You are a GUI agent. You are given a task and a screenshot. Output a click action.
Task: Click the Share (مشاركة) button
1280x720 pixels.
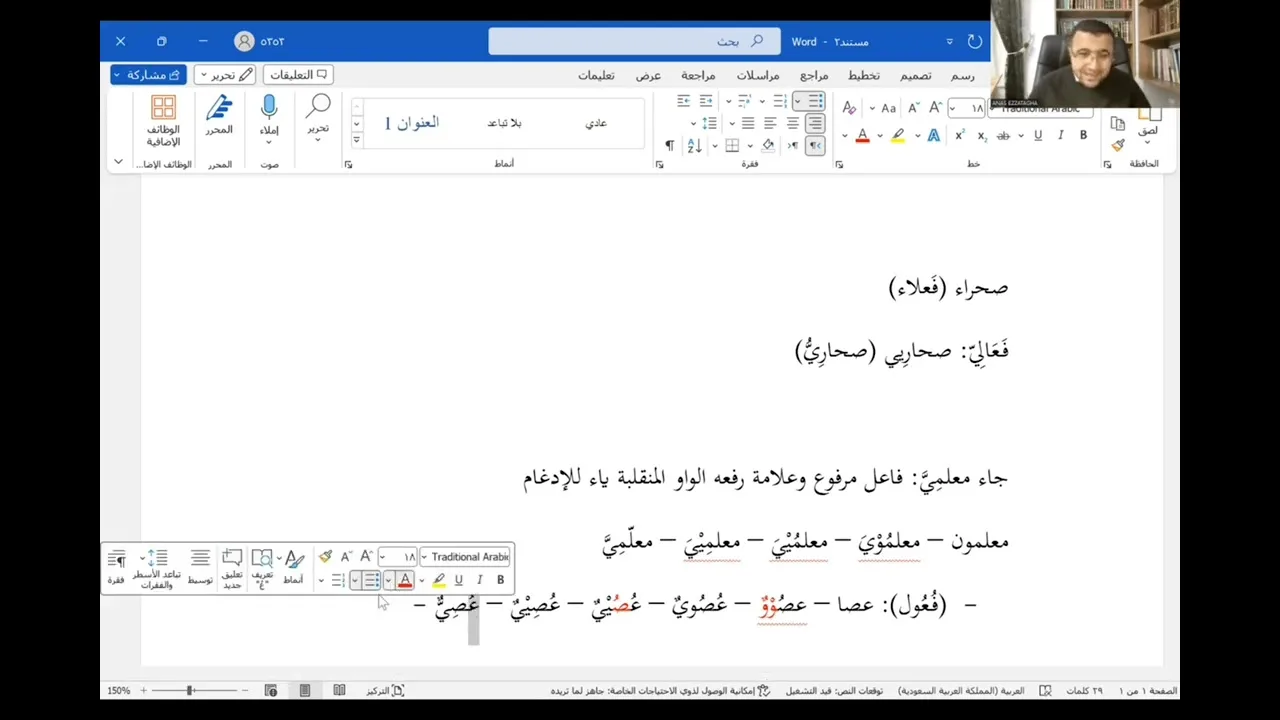tap(148, 74)
